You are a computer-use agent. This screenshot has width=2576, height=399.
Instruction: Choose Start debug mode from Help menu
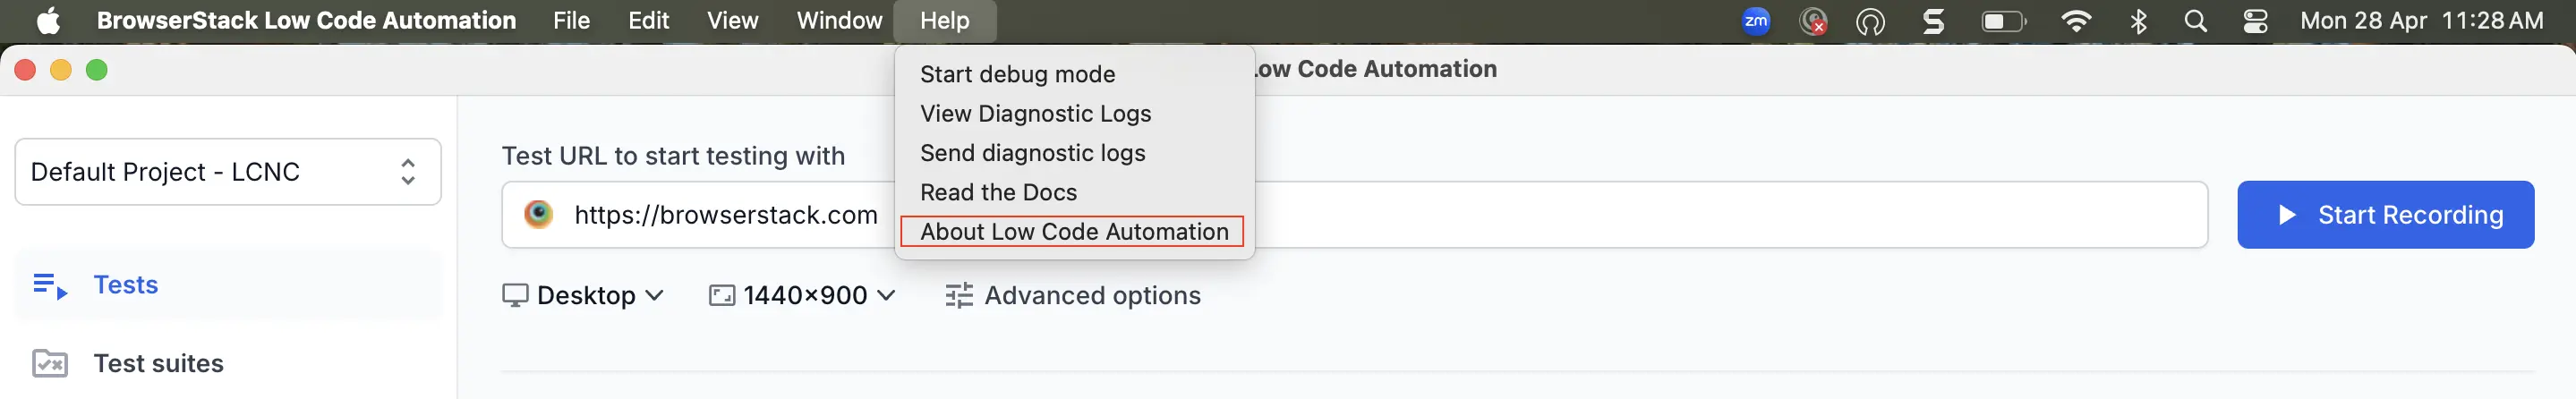(x=1017, y=75)
